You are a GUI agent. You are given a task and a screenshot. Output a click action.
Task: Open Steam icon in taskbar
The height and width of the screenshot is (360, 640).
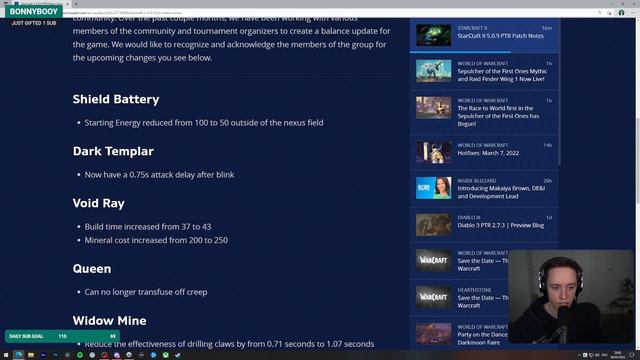pos(178,355)
